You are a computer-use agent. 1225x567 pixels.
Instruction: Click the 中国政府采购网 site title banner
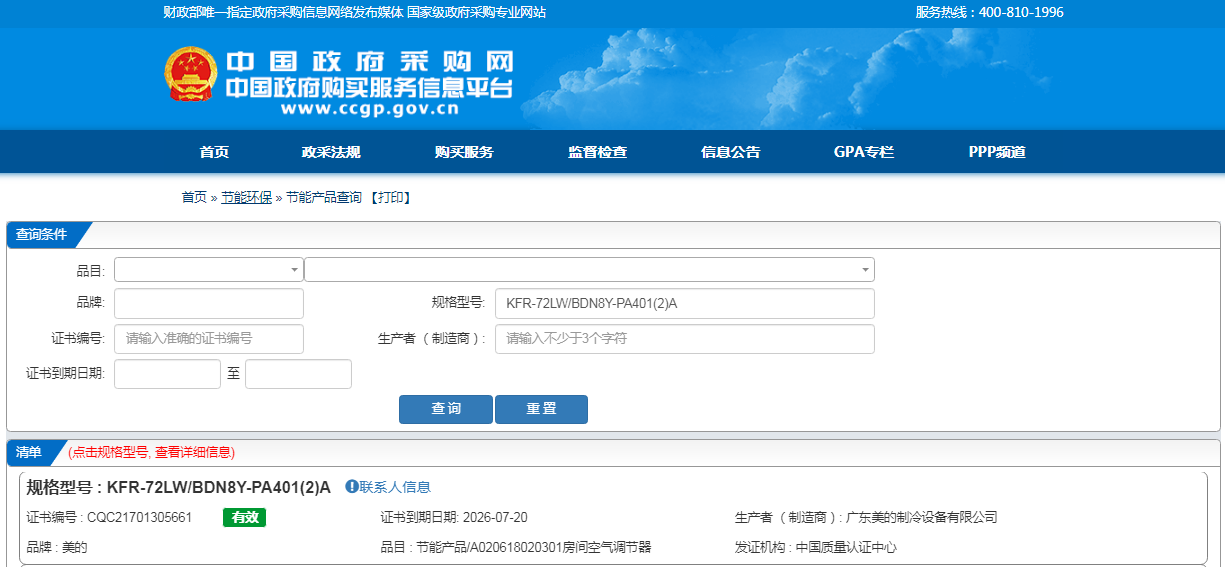point(370,62)
